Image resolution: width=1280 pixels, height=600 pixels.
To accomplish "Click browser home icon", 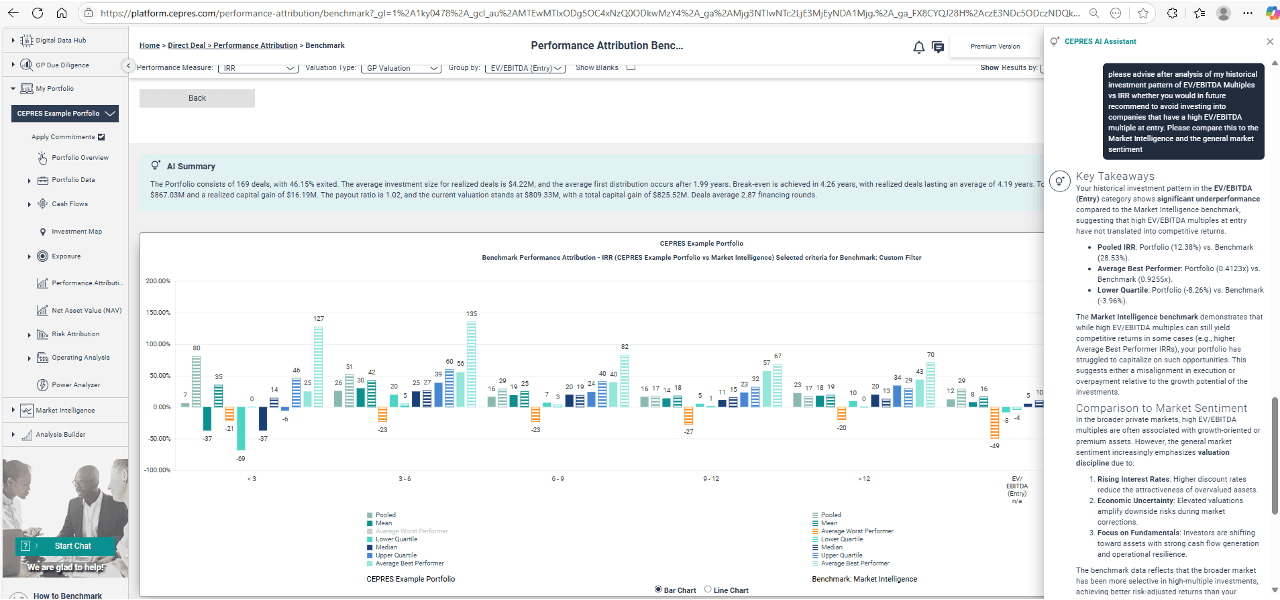I will pos(62,14).
